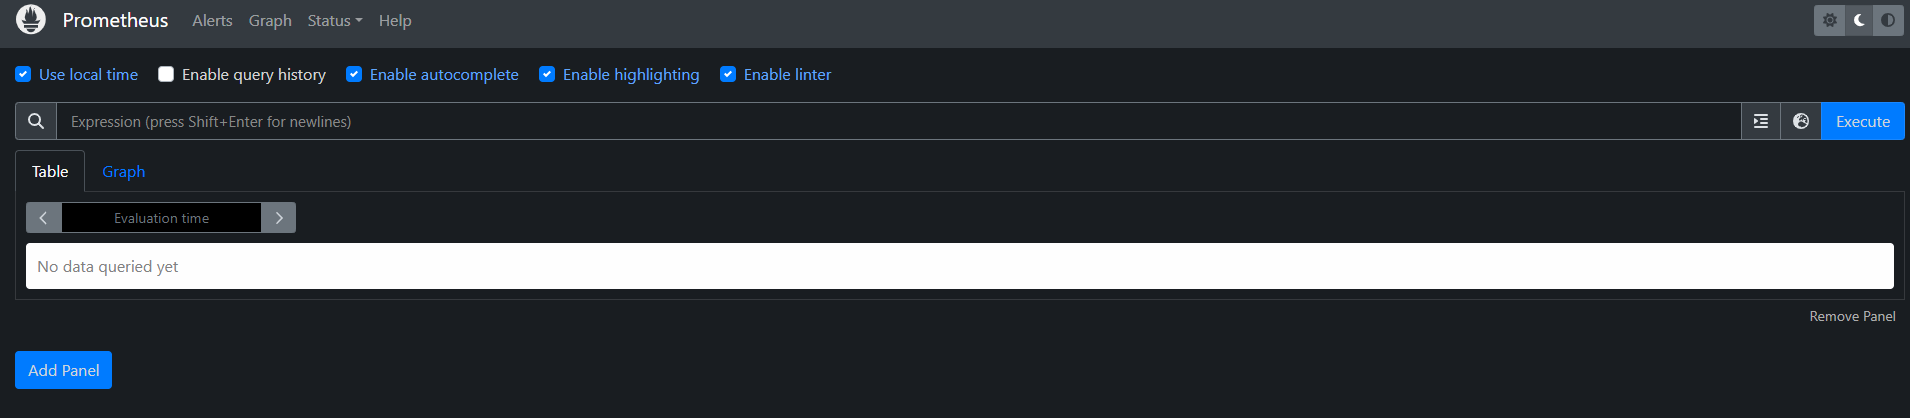Uncheck Enable highlighting option
The width and height of the screenshot is (1910, 418).
pyautogui.click(x=547, y=74)
